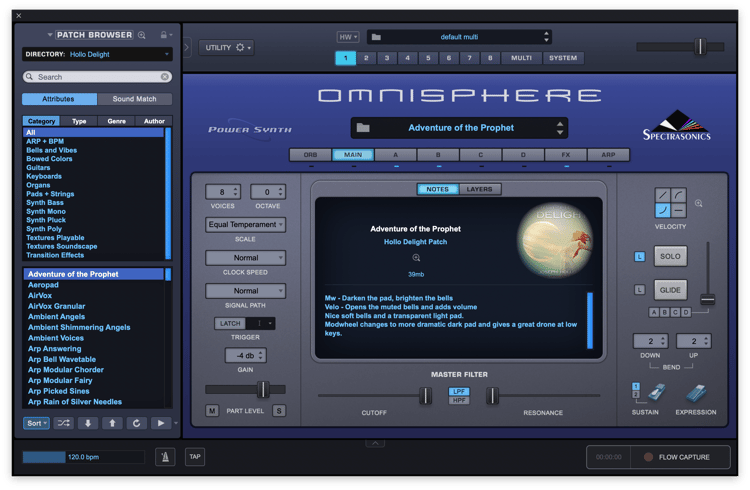Select the Synth Bass category
750x490 pixels.
45,202
